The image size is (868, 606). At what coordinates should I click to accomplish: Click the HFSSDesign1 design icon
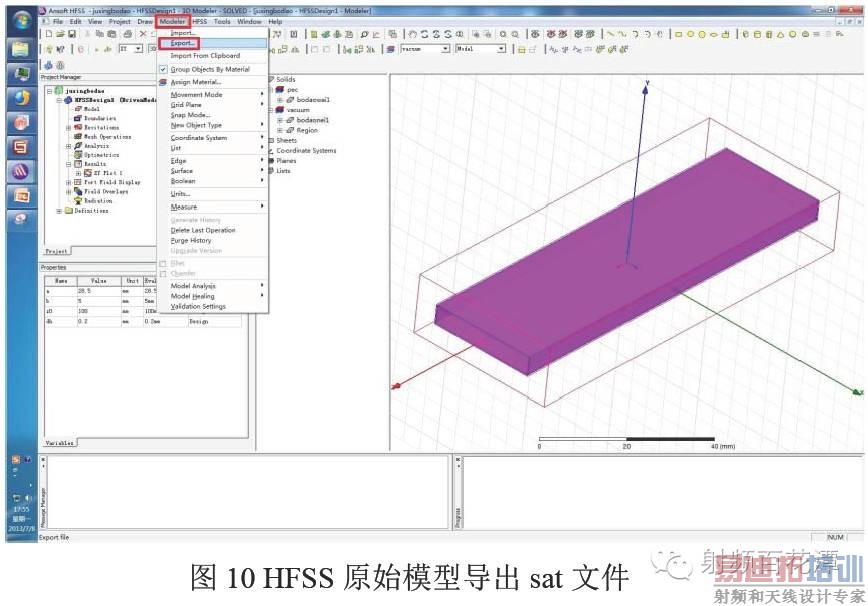pos(68,100)
